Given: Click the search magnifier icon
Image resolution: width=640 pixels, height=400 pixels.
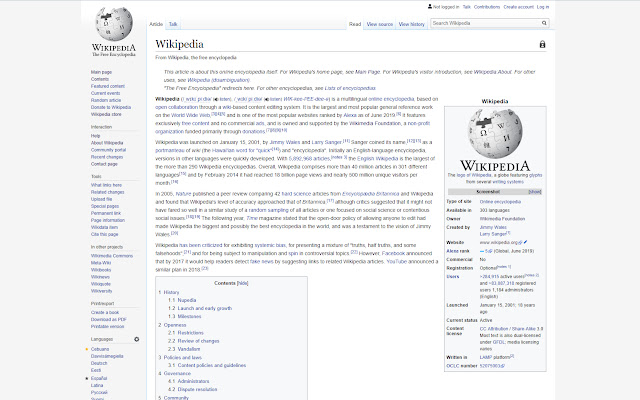Looking at the screenshot, I should coord(544,23).
